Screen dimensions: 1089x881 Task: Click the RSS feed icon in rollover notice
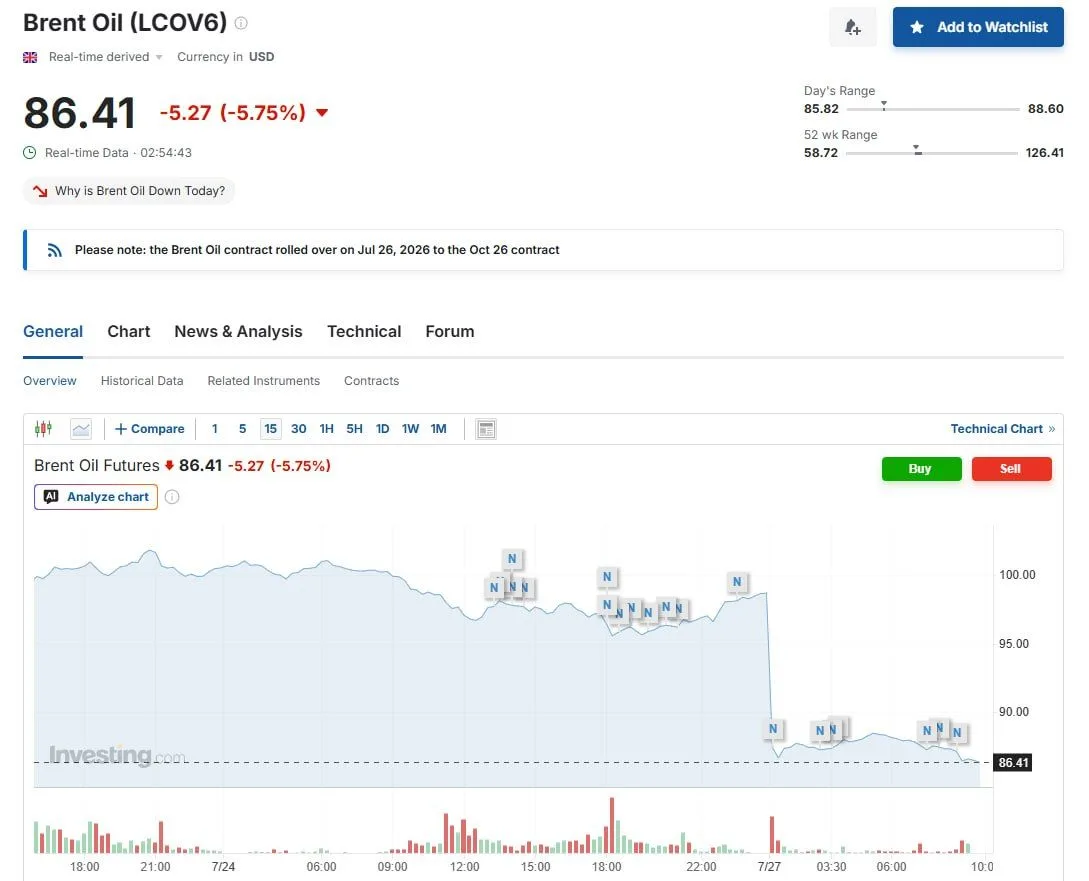point(55,250)
